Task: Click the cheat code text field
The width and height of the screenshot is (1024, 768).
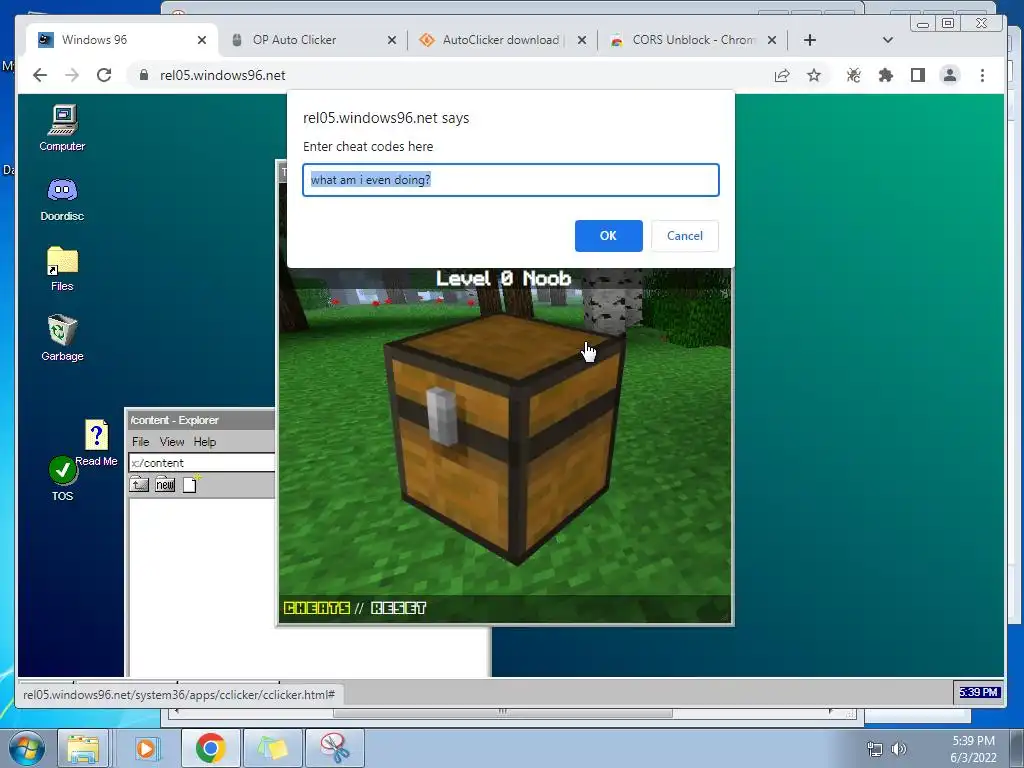Action: click(x=511, y=180)
